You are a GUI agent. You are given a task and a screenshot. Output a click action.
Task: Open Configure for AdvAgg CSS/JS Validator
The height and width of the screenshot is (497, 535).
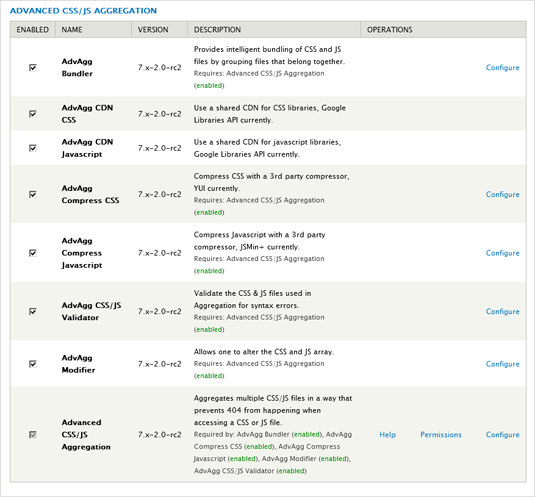tap(503, 311)
